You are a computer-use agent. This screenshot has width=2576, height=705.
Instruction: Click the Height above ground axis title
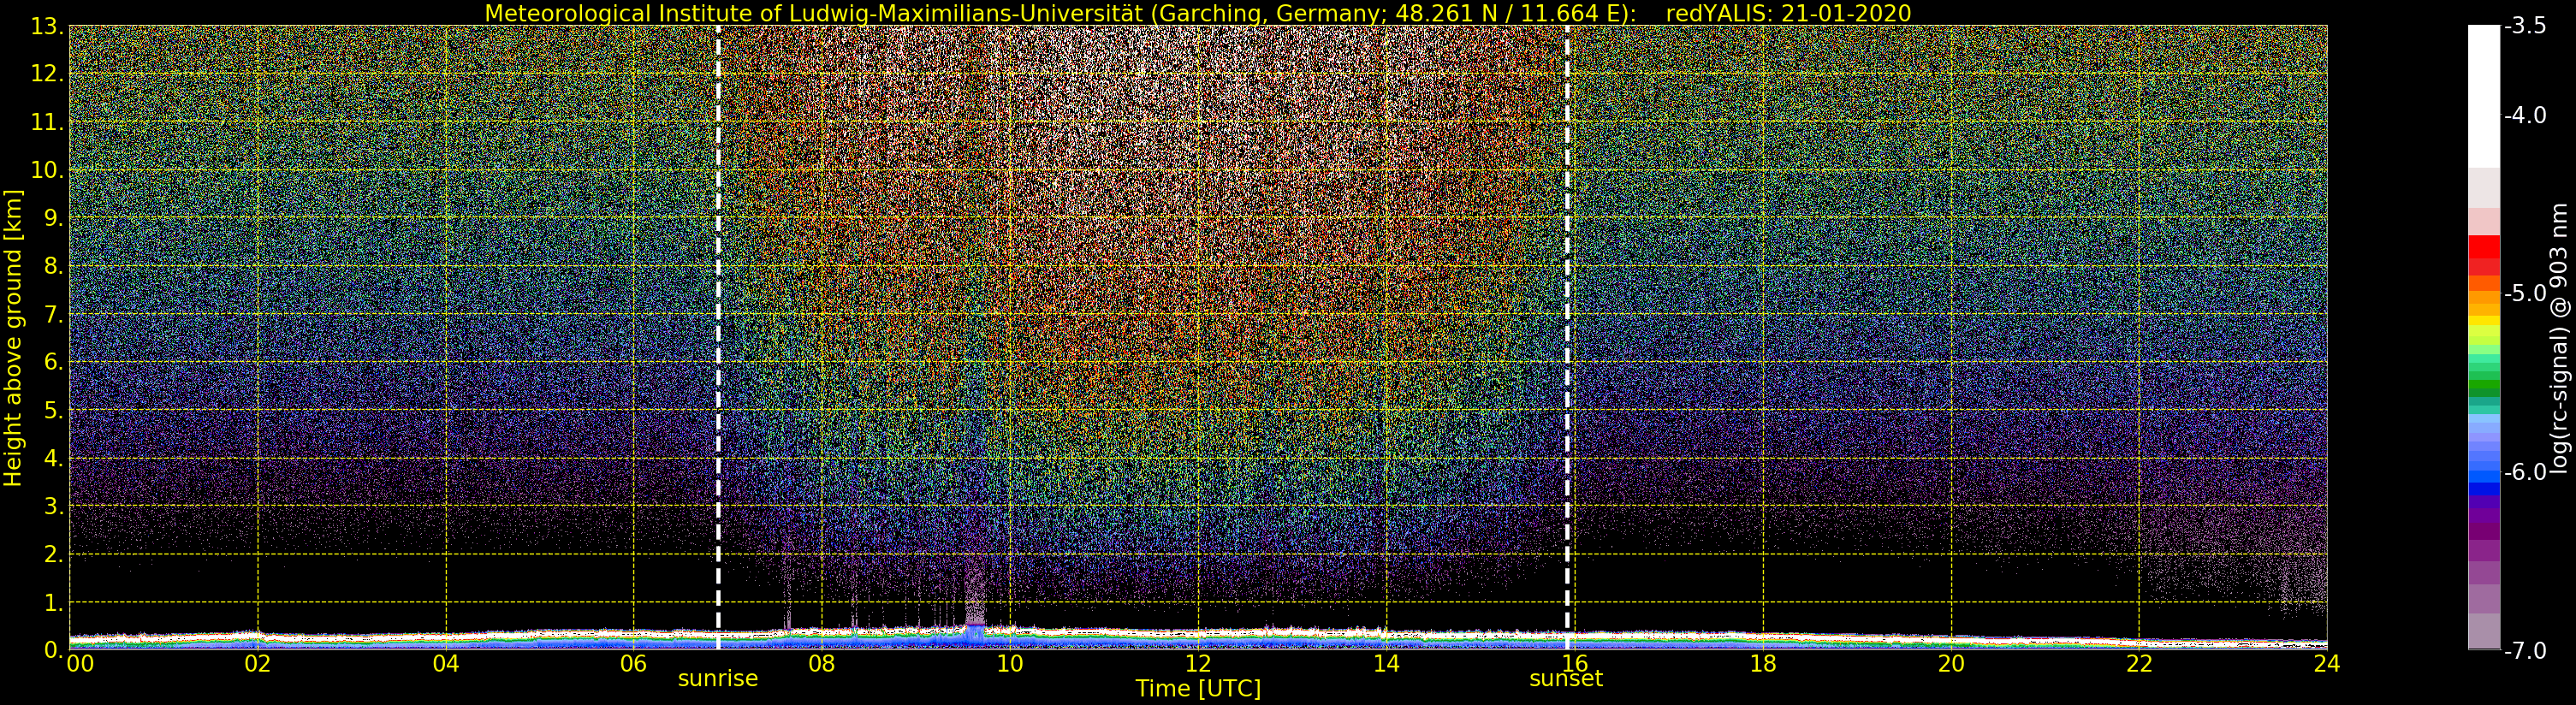click(x=13, y=338)
